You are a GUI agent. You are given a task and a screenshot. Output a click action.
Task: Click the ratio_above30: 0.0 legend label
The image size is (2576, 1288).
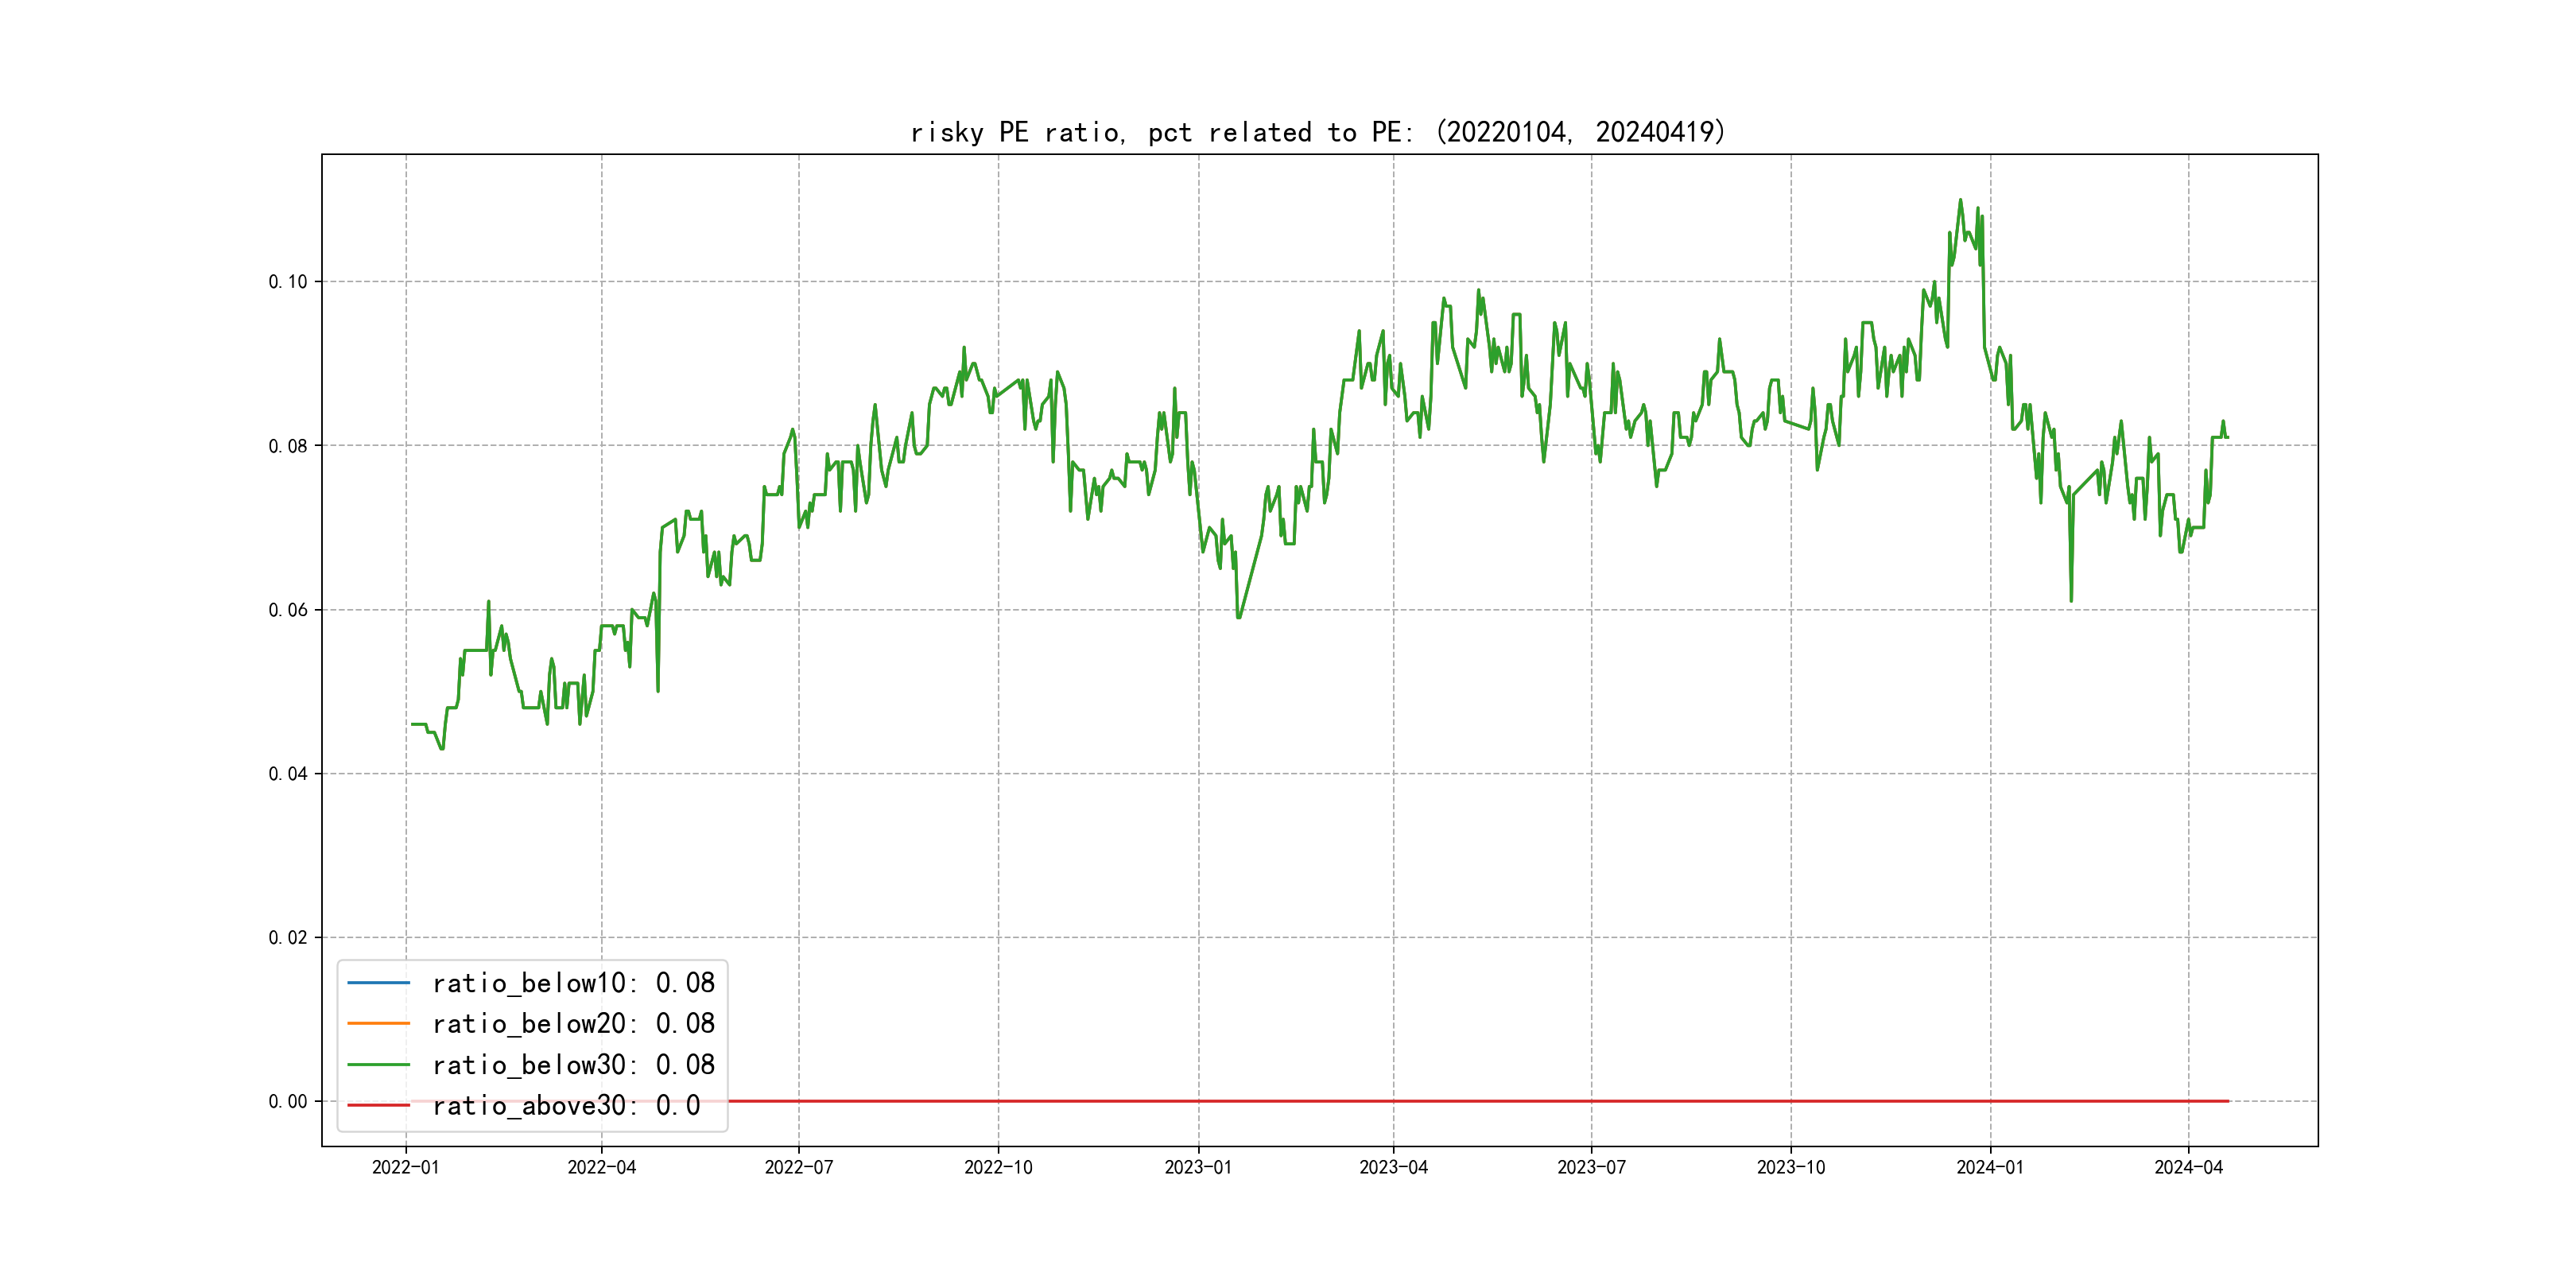[x=565, y=1106]
